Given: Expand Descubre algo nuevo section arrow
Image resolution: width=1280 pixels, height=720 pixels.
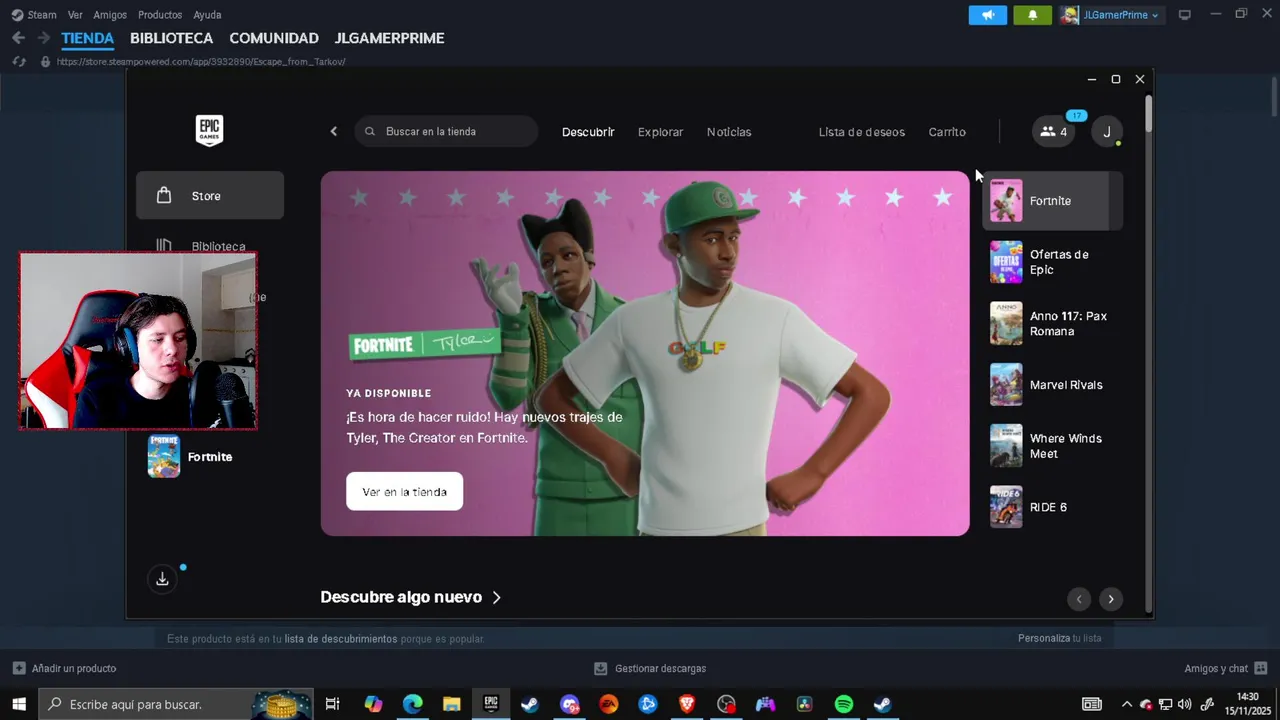Looking at the screenshot, I should [x=497, y=597].
